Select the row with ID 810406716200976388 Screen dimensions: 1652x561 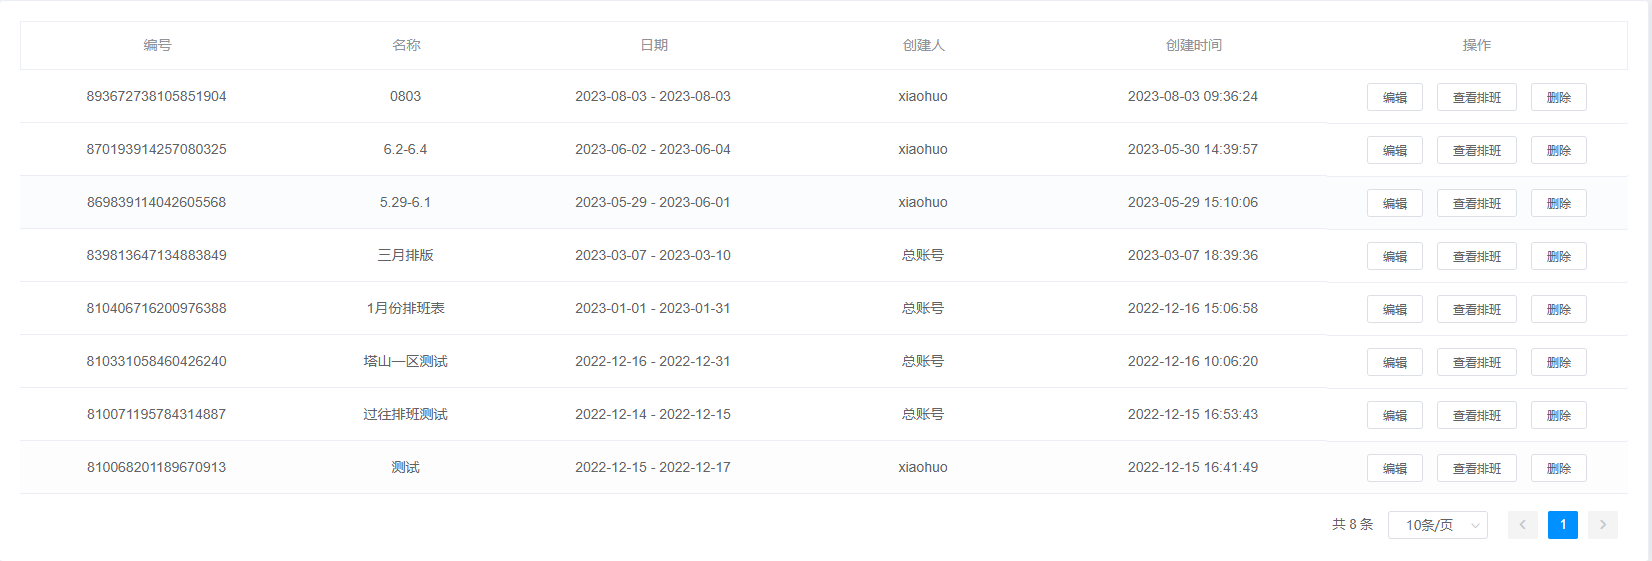coord(156,308)
